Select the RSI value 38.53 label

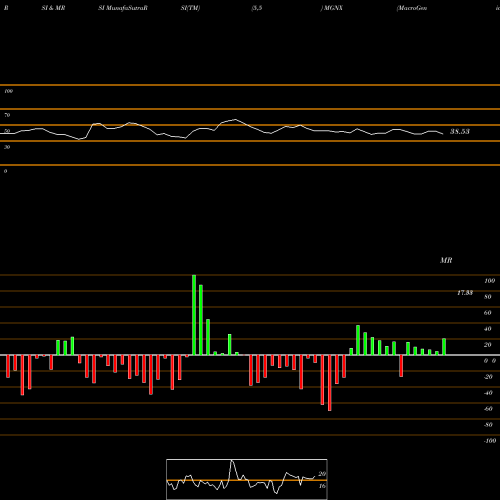(460, 131)
